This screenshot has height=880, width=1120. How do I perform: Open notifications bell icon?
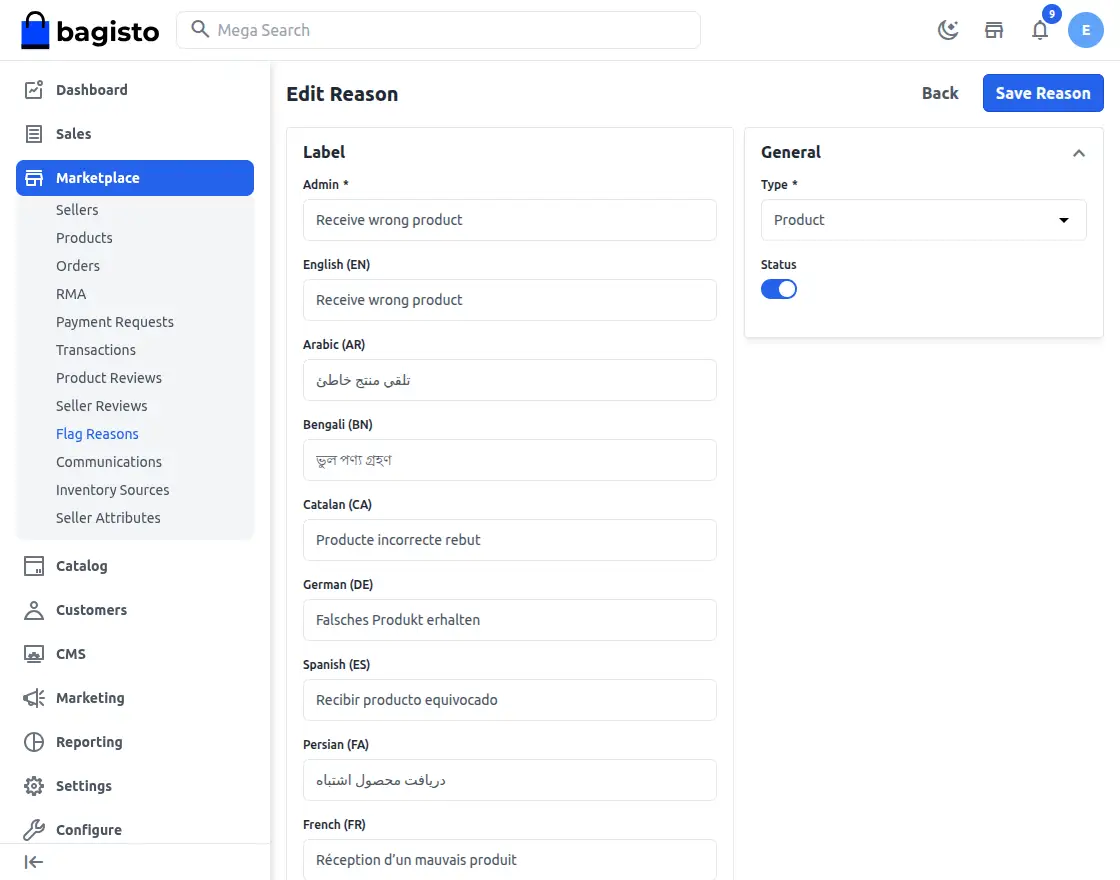1040,30
